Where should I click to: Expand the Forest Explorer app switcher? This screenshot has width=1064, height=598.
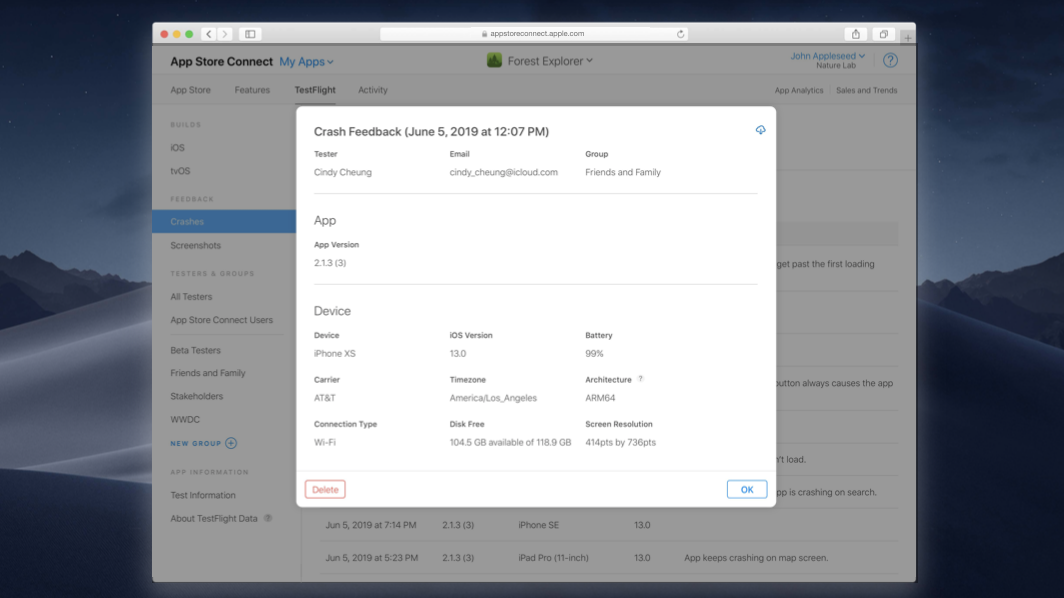(550, 61)
